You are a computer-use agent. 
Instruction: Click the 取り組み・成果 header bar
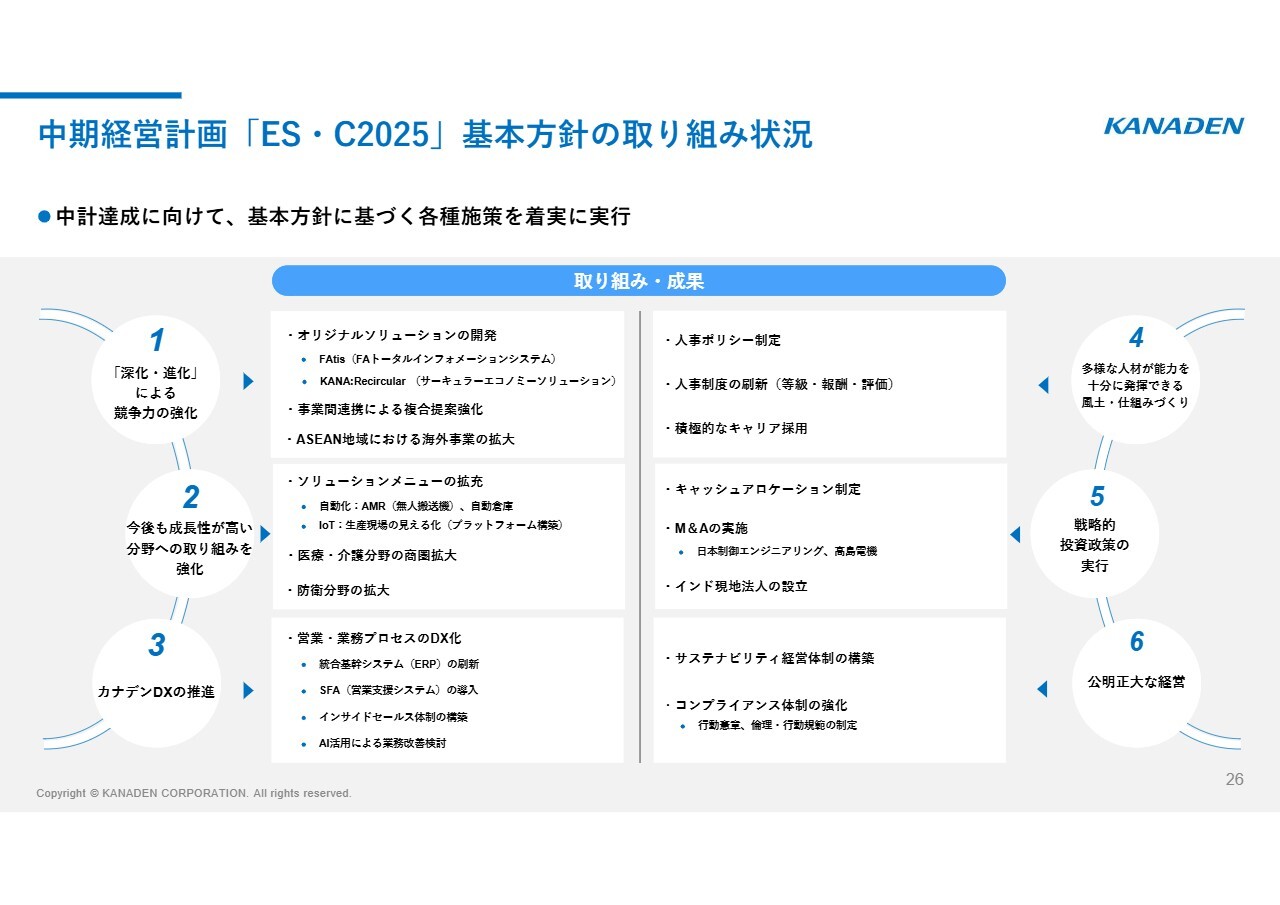click(x=638, y=281)
